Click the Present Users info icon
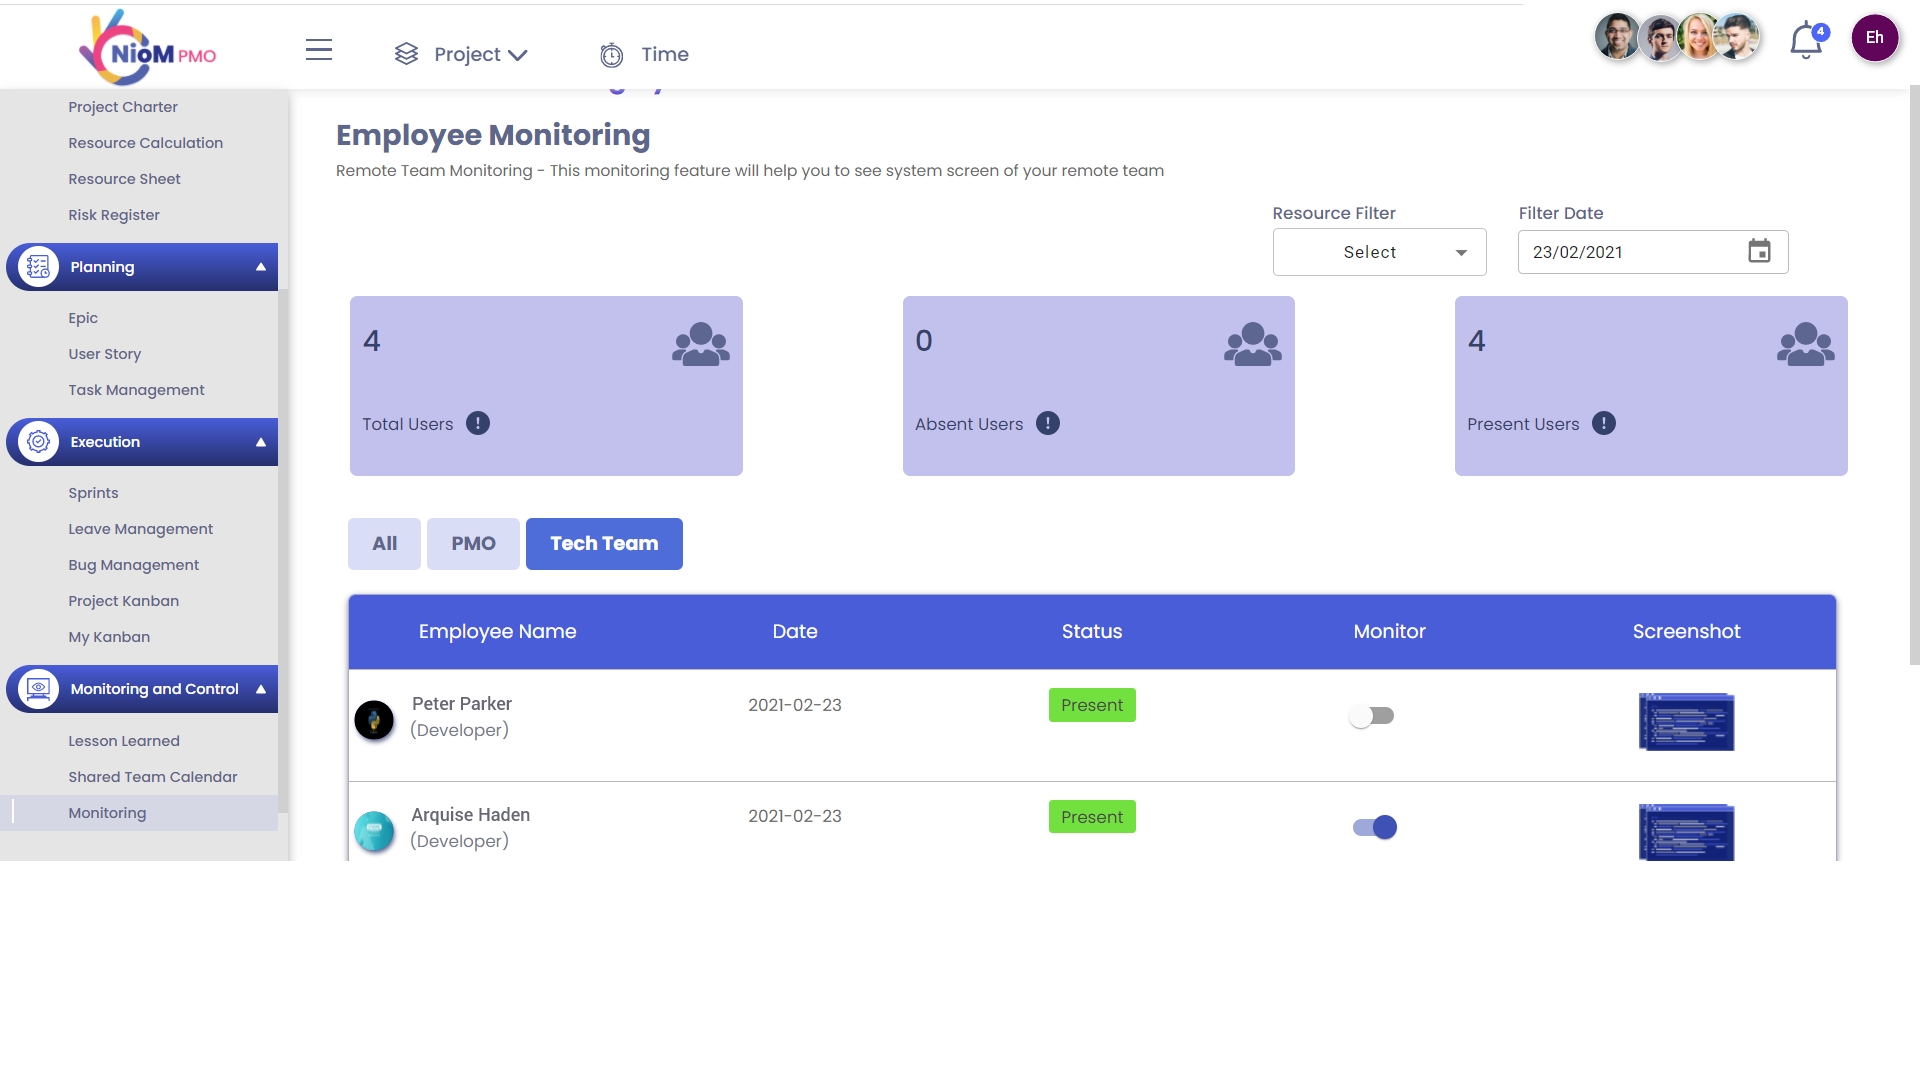This screenshot has height=1080, width=1920. (x=1604, y=424)
